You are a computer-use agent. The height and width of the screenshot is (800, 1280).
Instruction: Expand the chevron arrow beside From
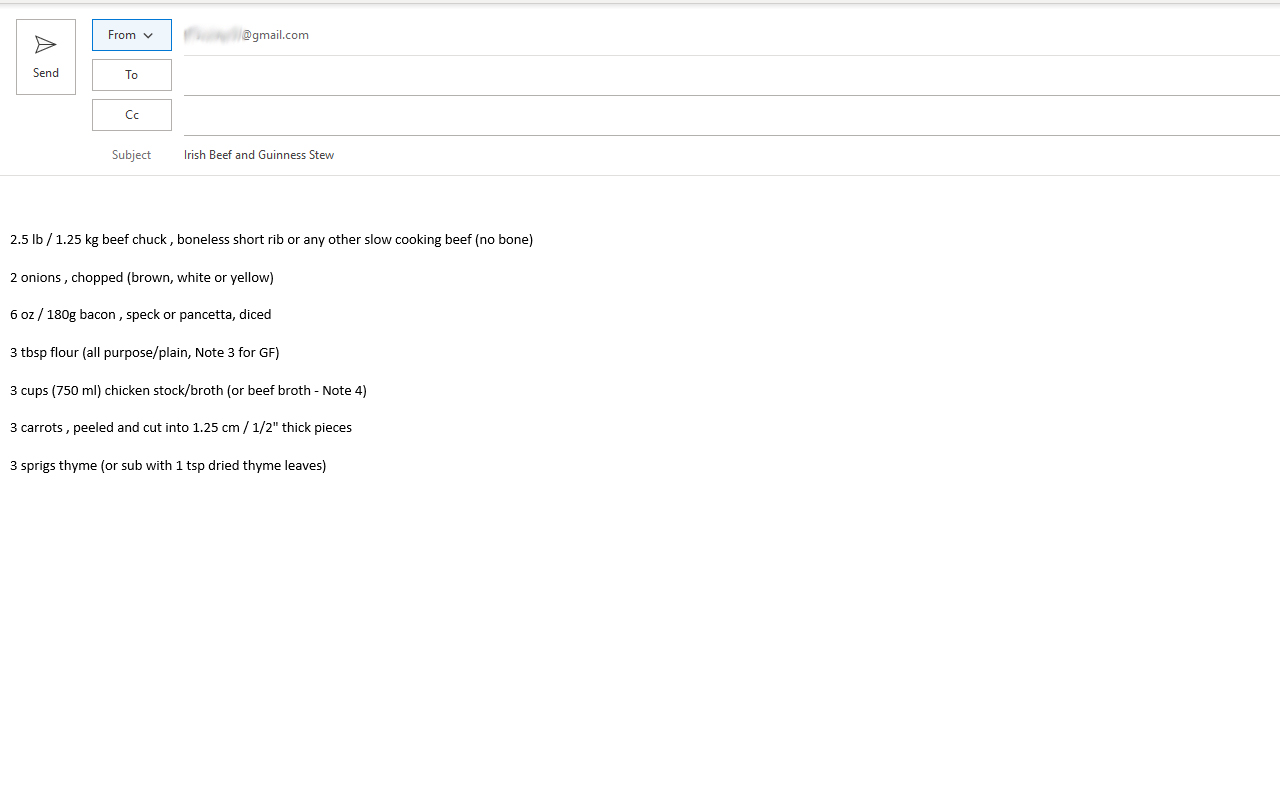[148, 36]
